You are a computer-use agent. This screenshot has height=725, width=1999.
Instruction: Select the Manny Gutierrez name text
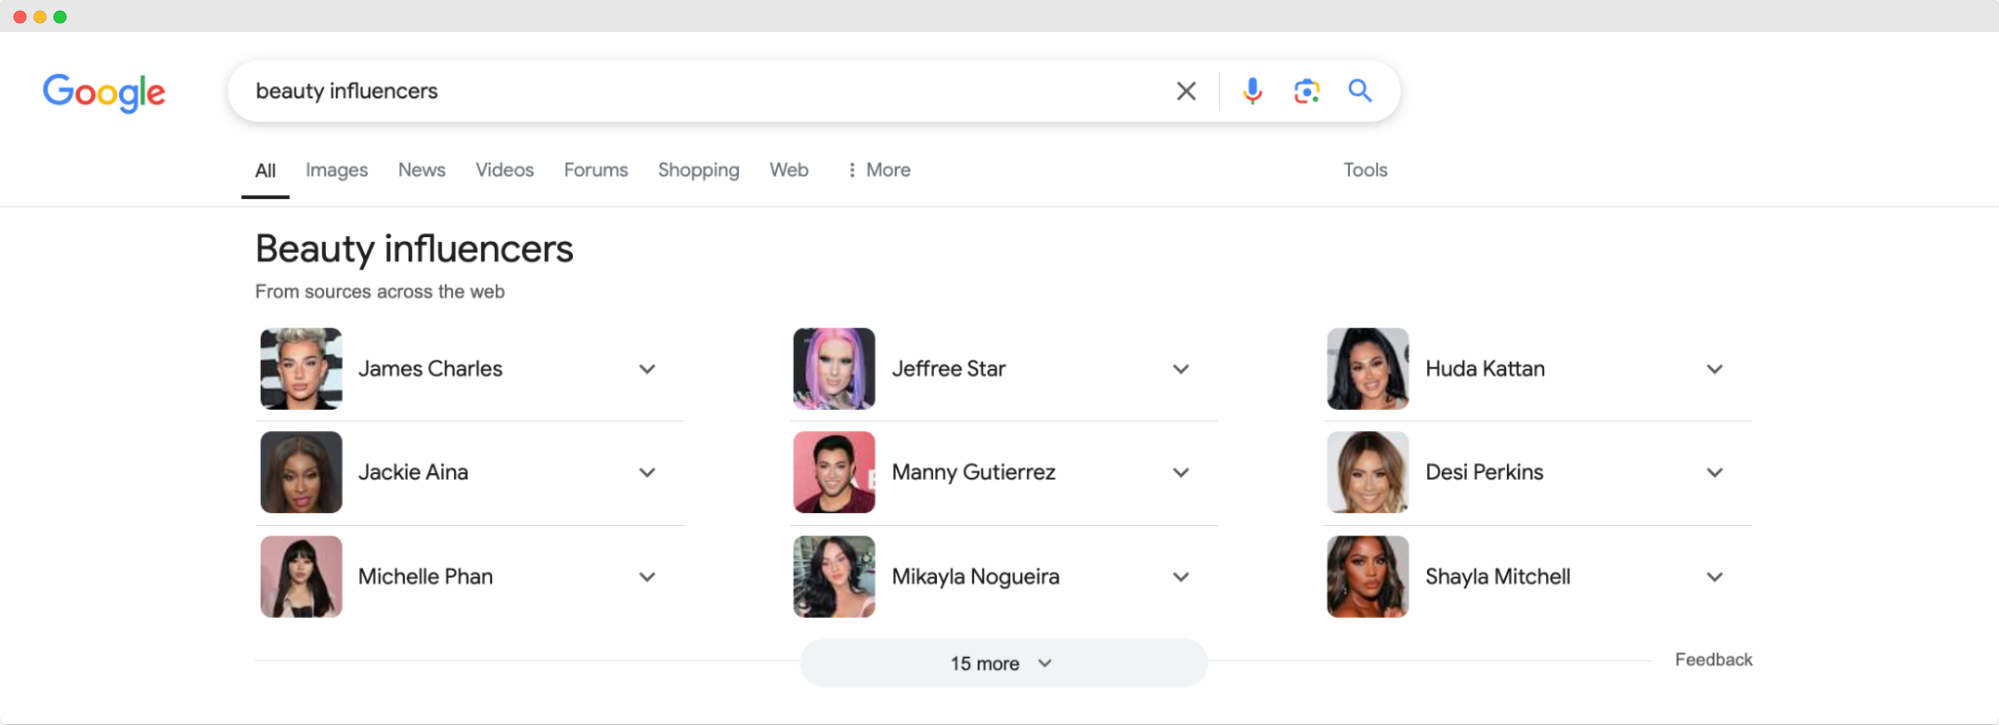(973, 472)
